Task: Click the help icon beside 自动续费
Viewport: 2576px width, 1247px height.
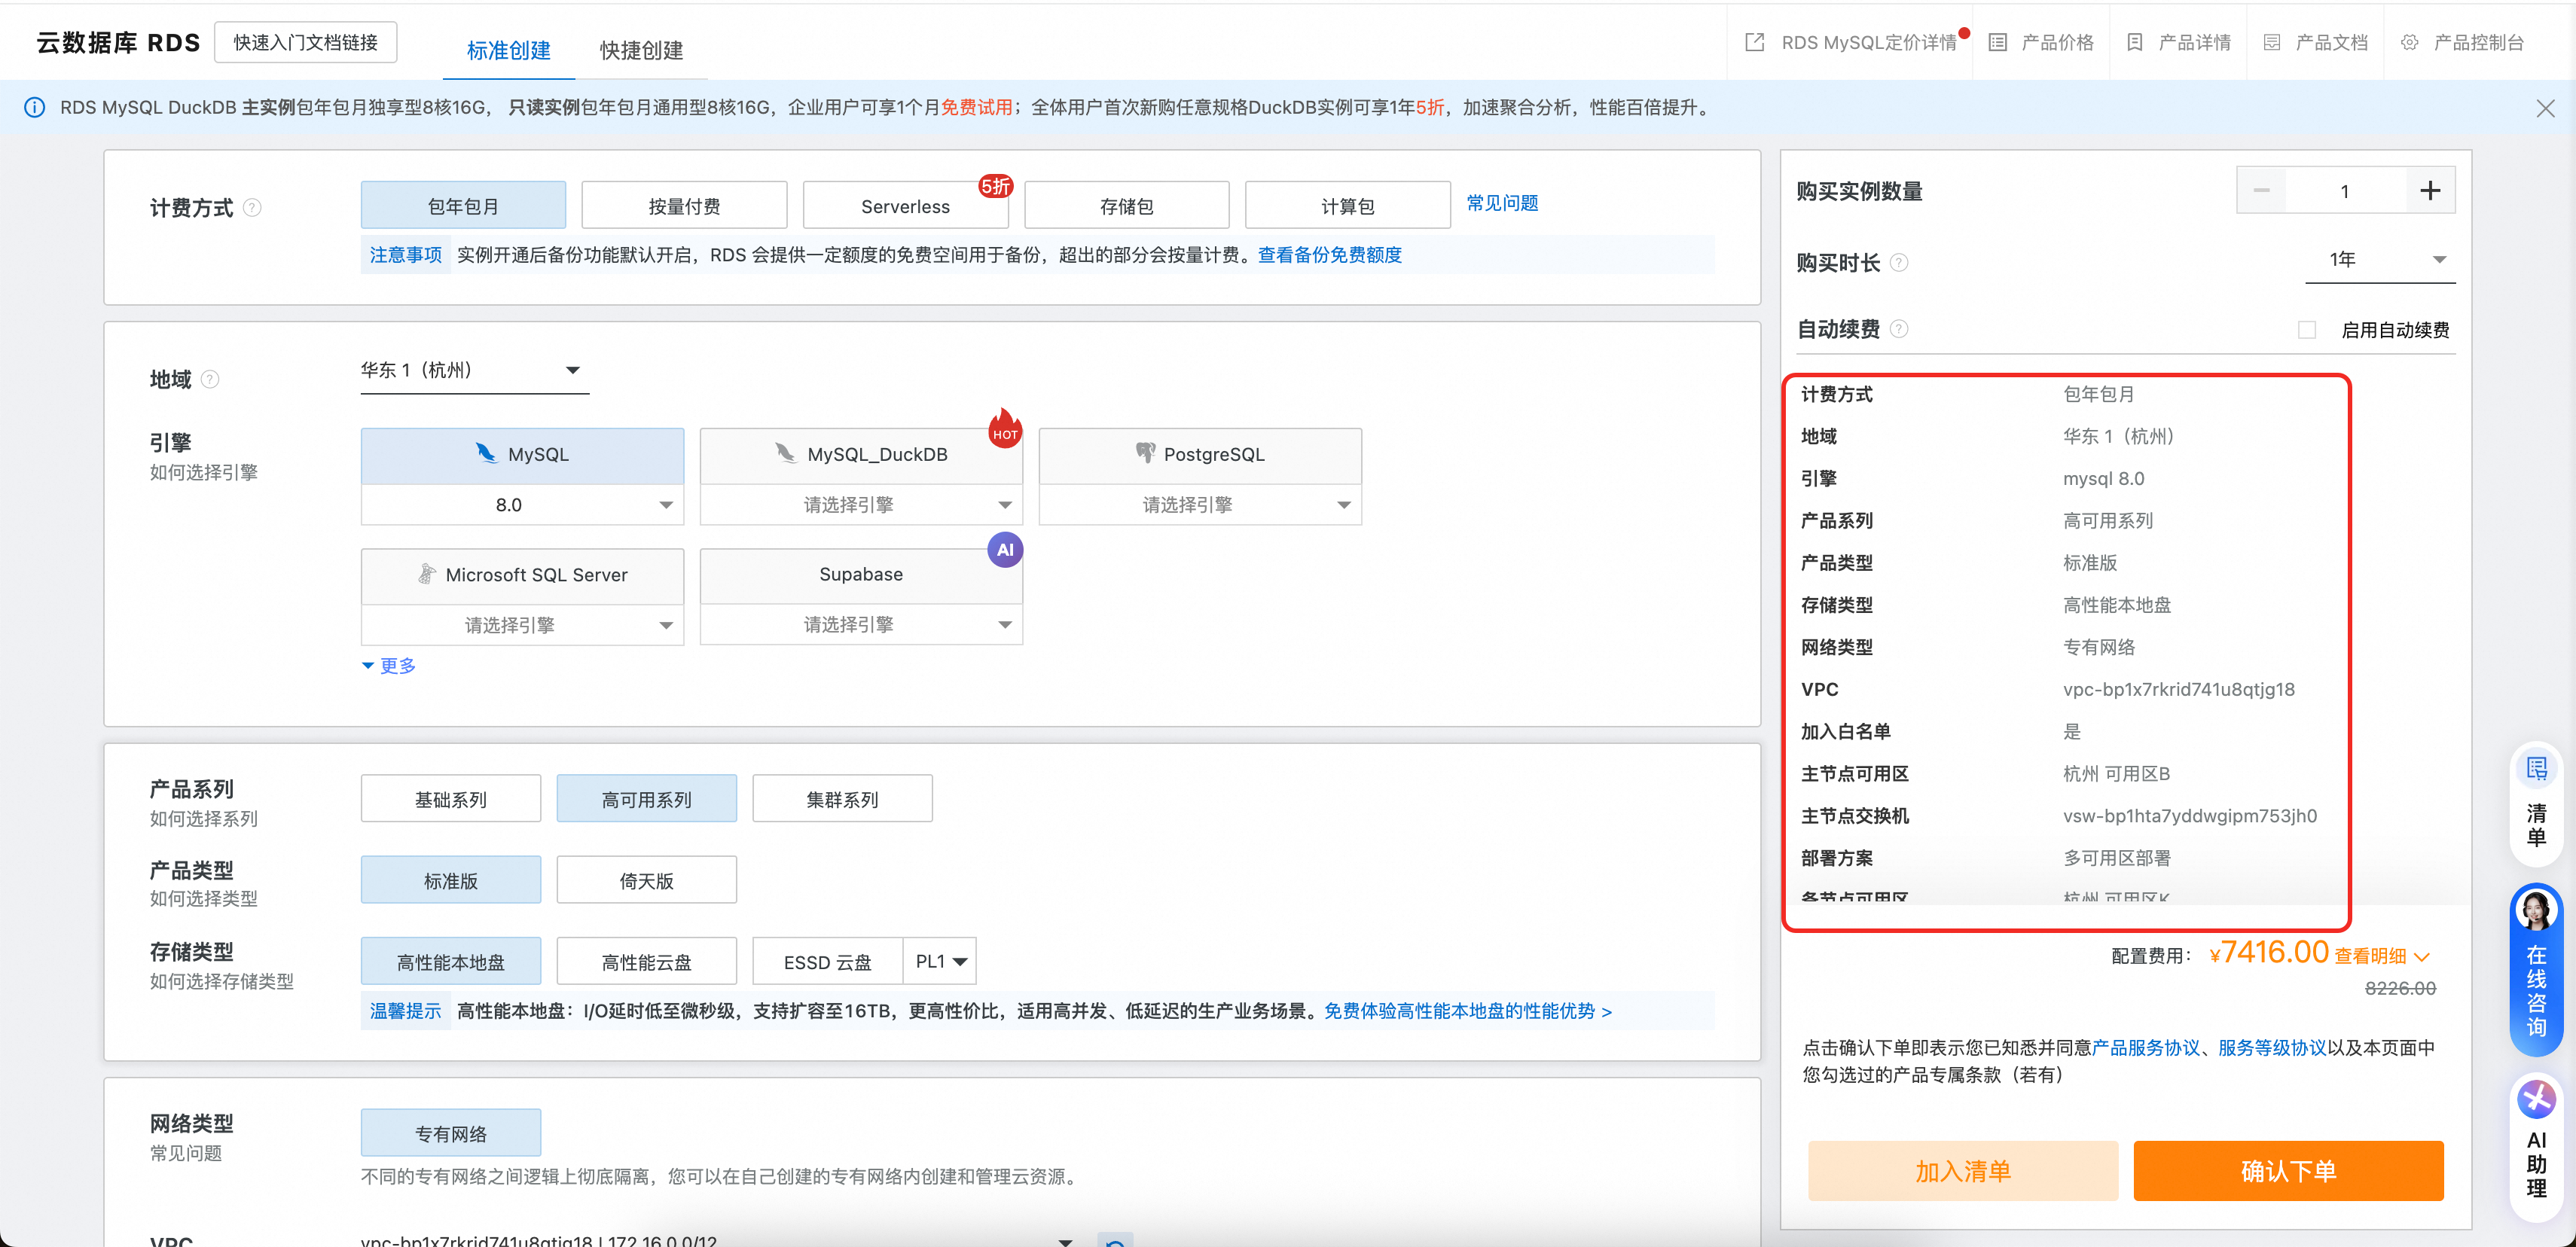Action: click(1899, 329)
